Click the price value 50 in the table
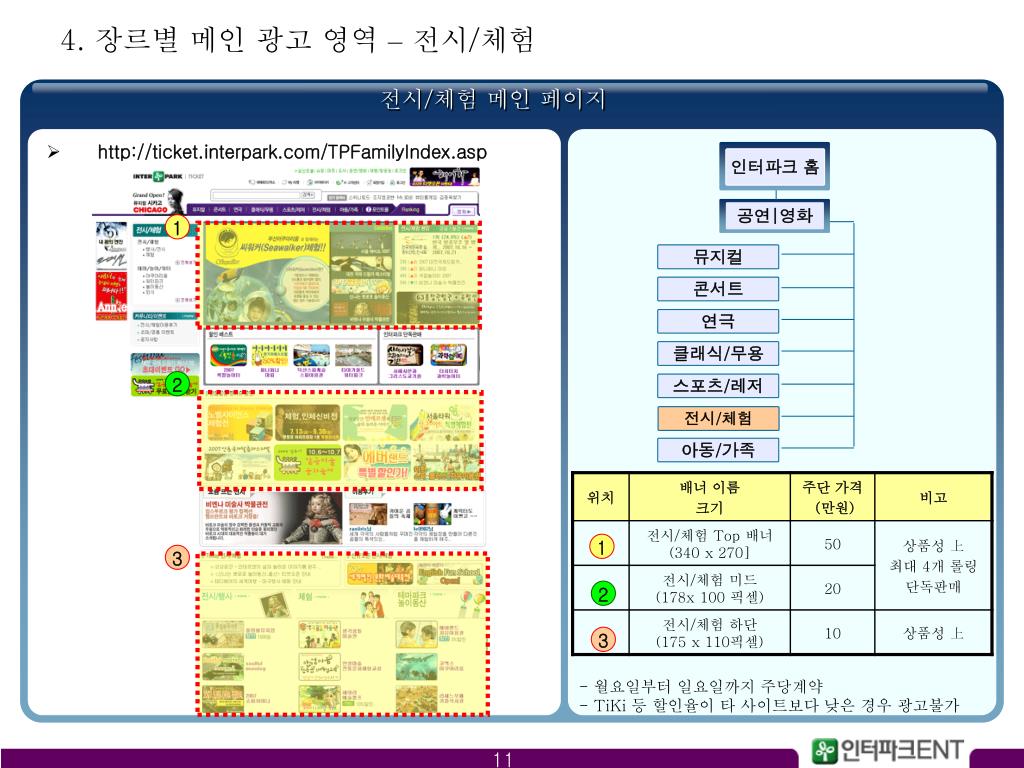The image size is (1024, 768). click(x=832, y=544)
